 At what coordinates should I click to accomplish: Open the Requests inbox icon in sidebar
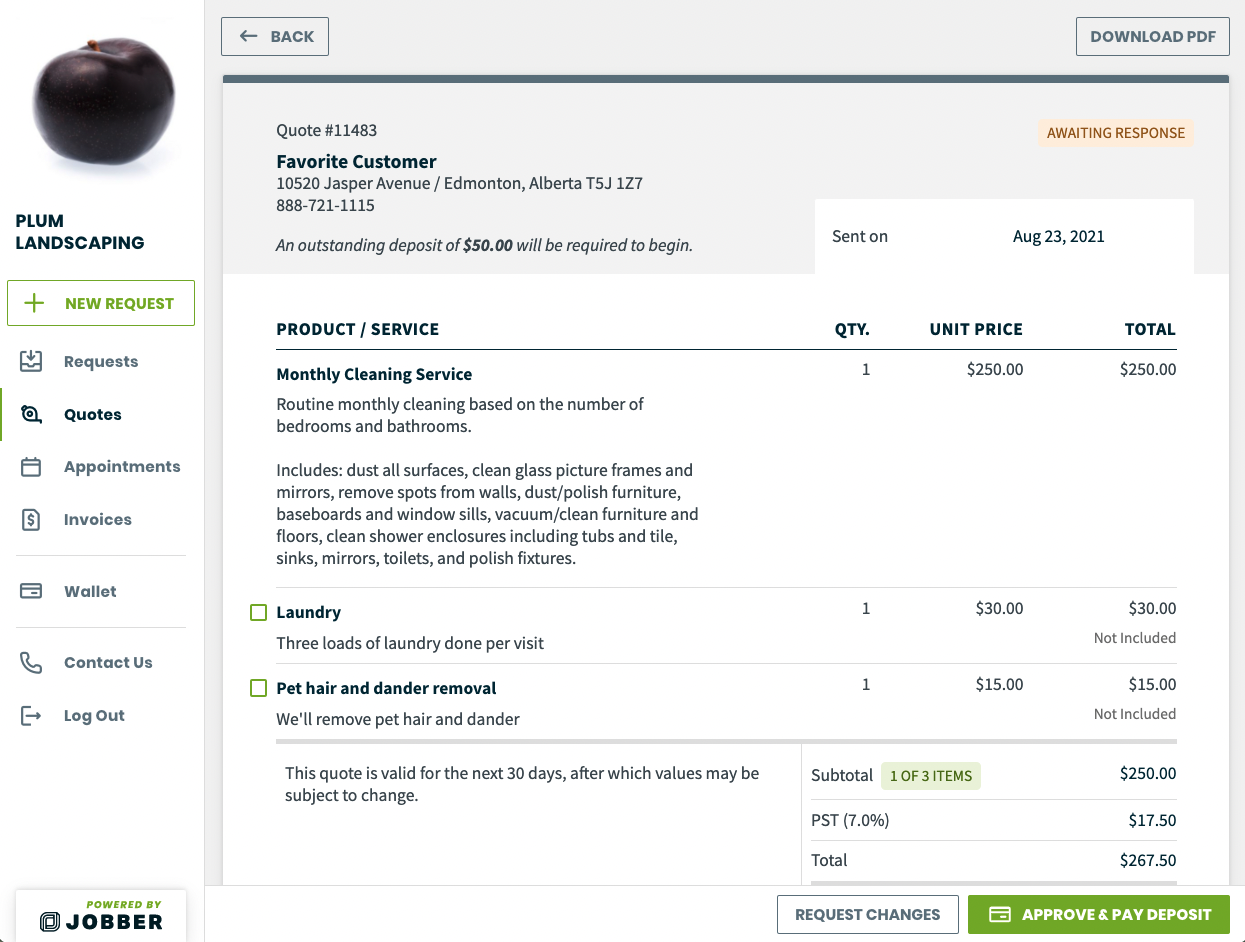pos(31,362)
